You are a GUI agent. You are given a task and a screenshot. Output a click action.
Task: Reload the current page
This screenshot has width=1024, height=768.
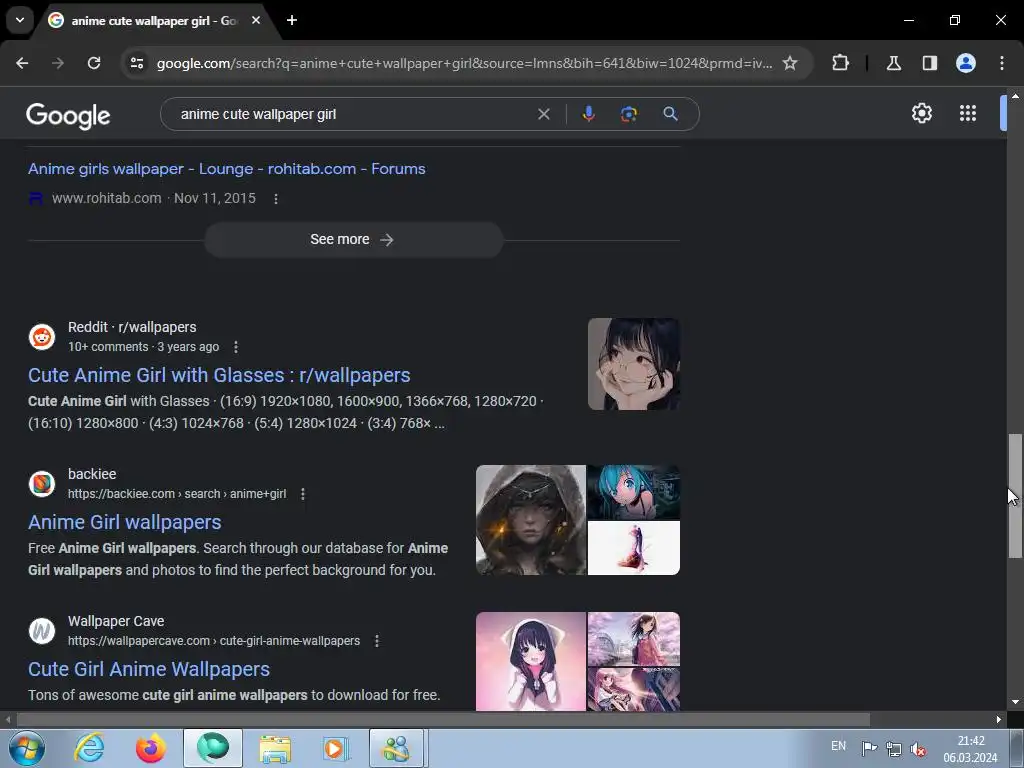pos(94,63)
